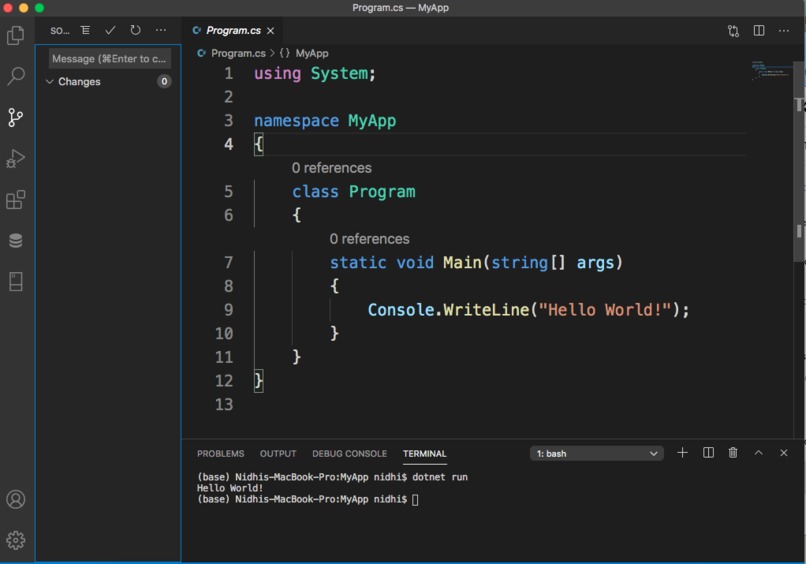Open changes icon in editor toolbar
This screenshot has height=564, width=806.
[x=734, y=31]
